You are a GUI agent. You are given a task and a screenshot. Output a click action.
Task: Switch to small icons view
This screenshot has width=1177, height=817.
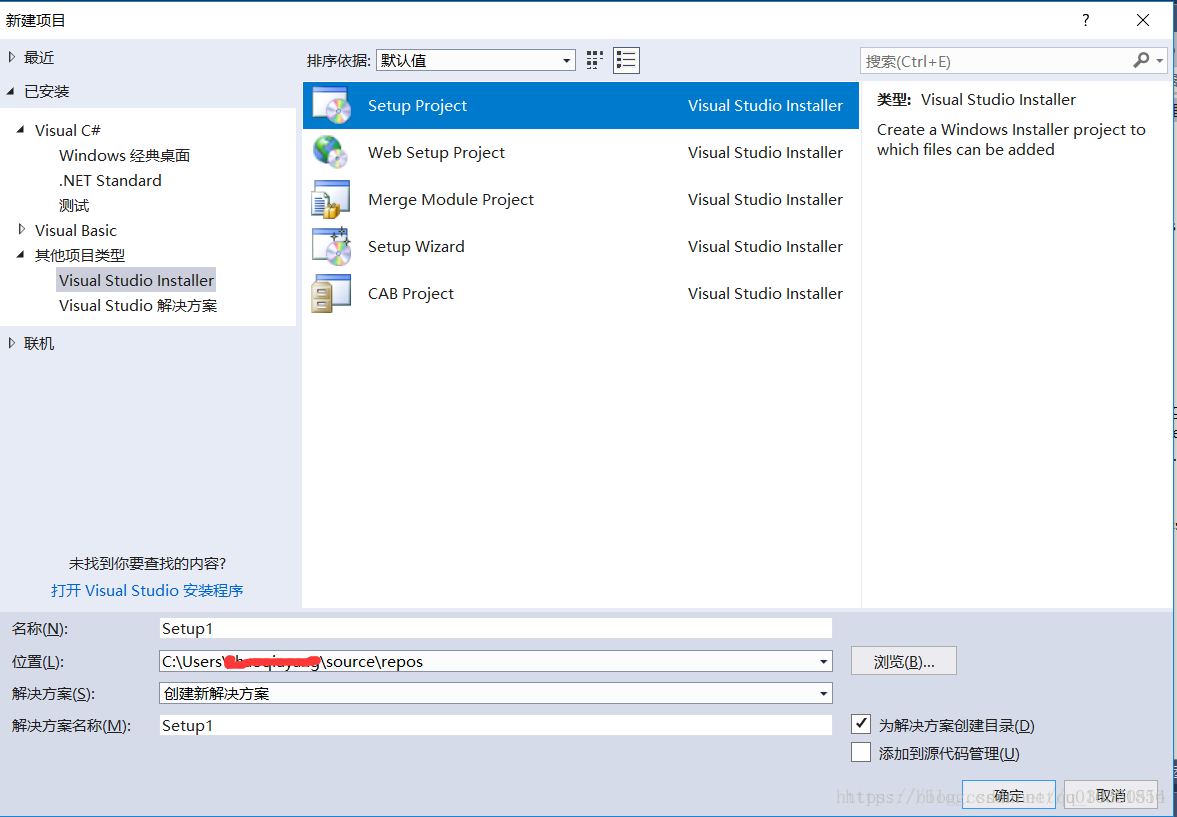[595, 60]
